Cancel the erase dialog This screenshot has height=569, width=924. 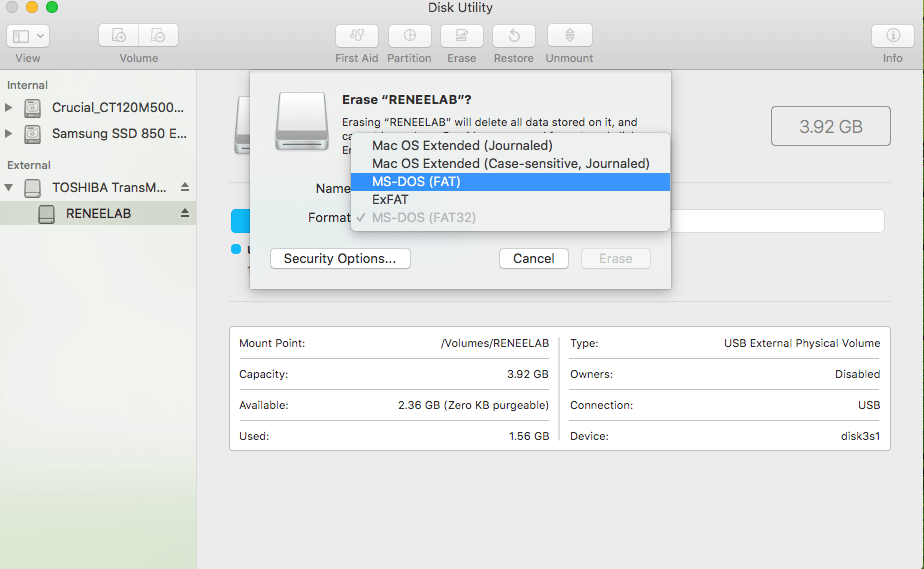(x=533, y=259)
